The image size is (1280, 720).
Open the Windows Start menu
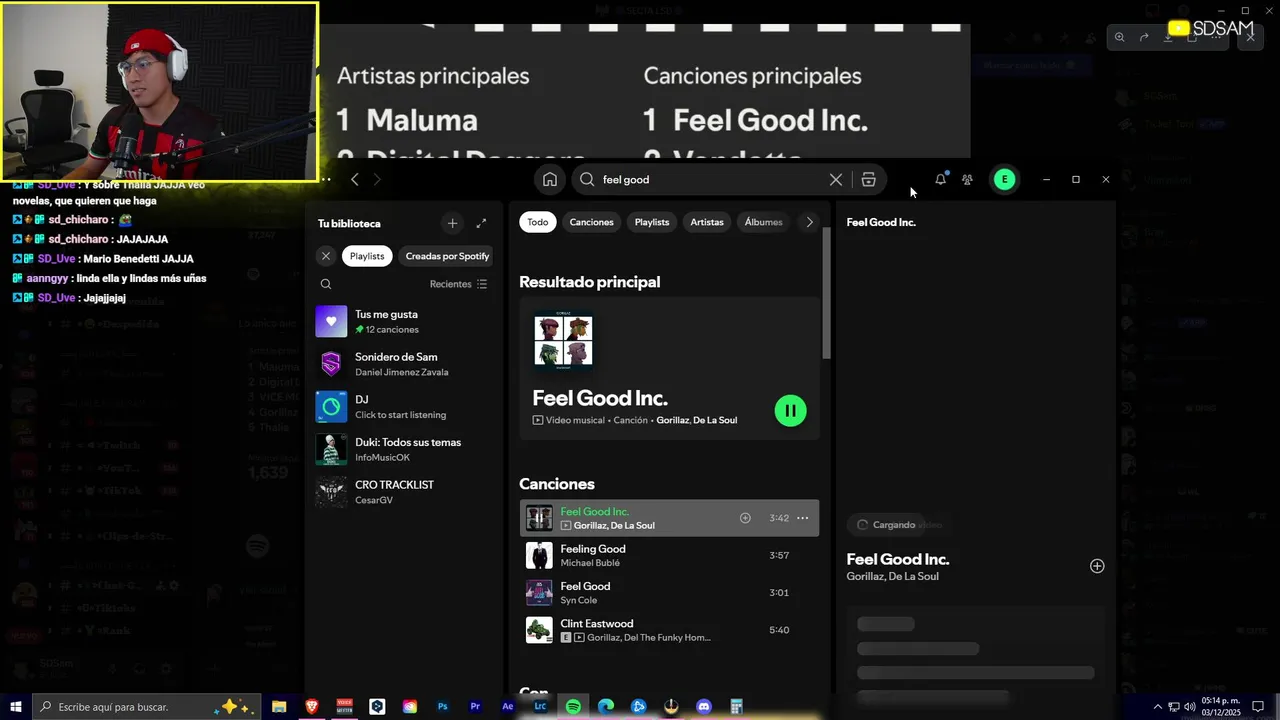(16, 707)
